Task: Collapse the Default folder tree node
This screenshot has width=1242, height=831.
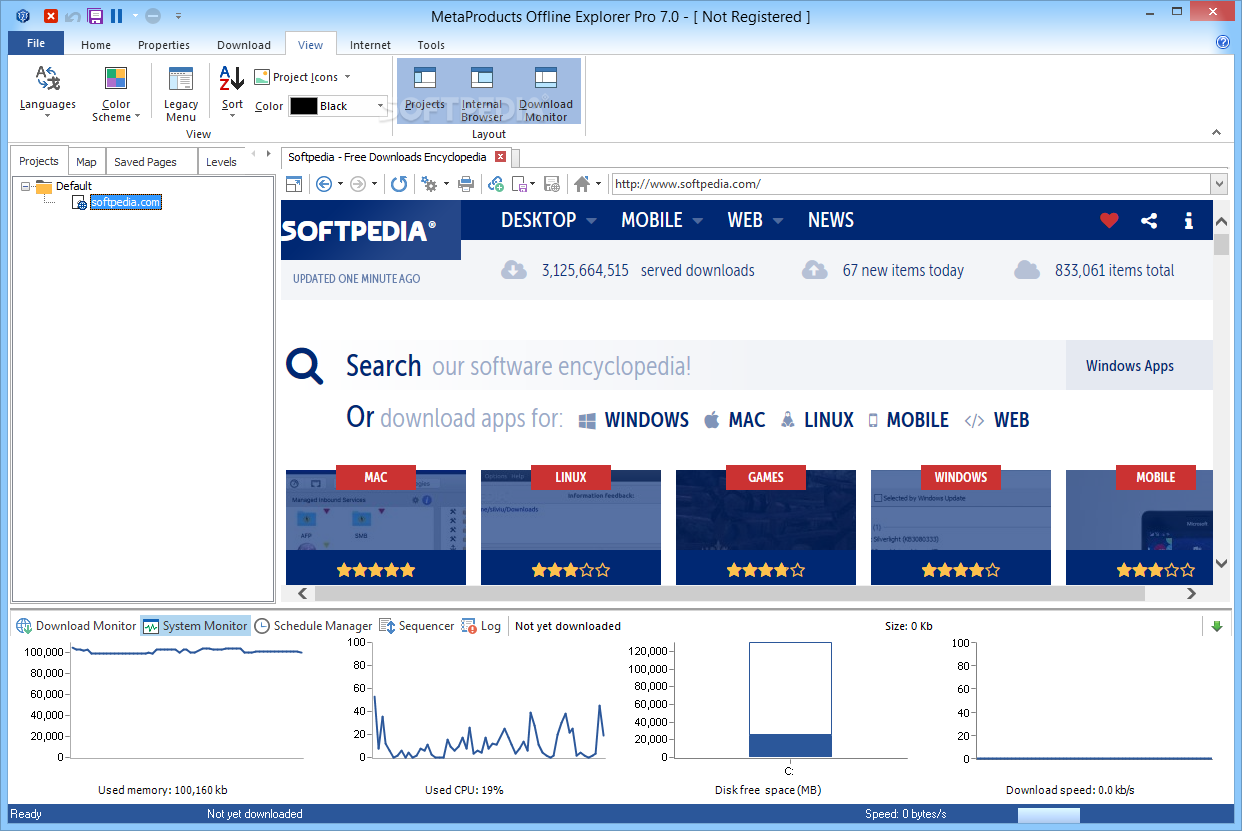Action: click(x=25, y=186)
